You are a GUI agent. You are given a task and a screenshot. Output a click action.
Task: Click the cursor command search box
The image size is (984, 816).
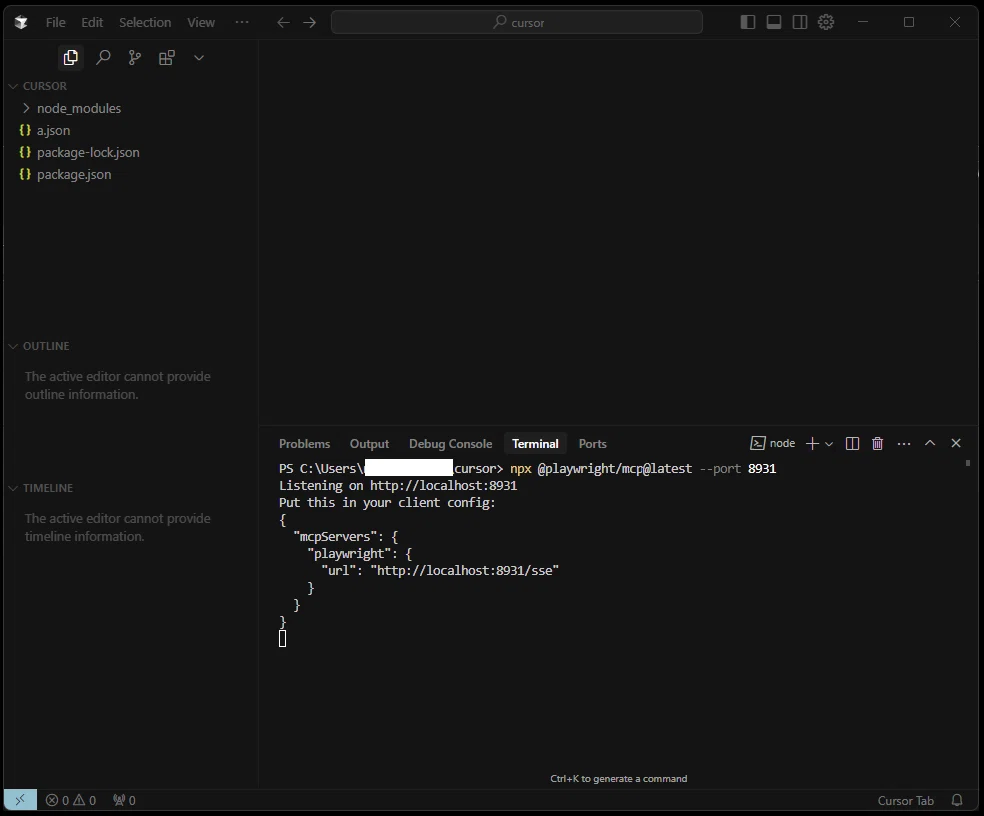pos(516,22)
